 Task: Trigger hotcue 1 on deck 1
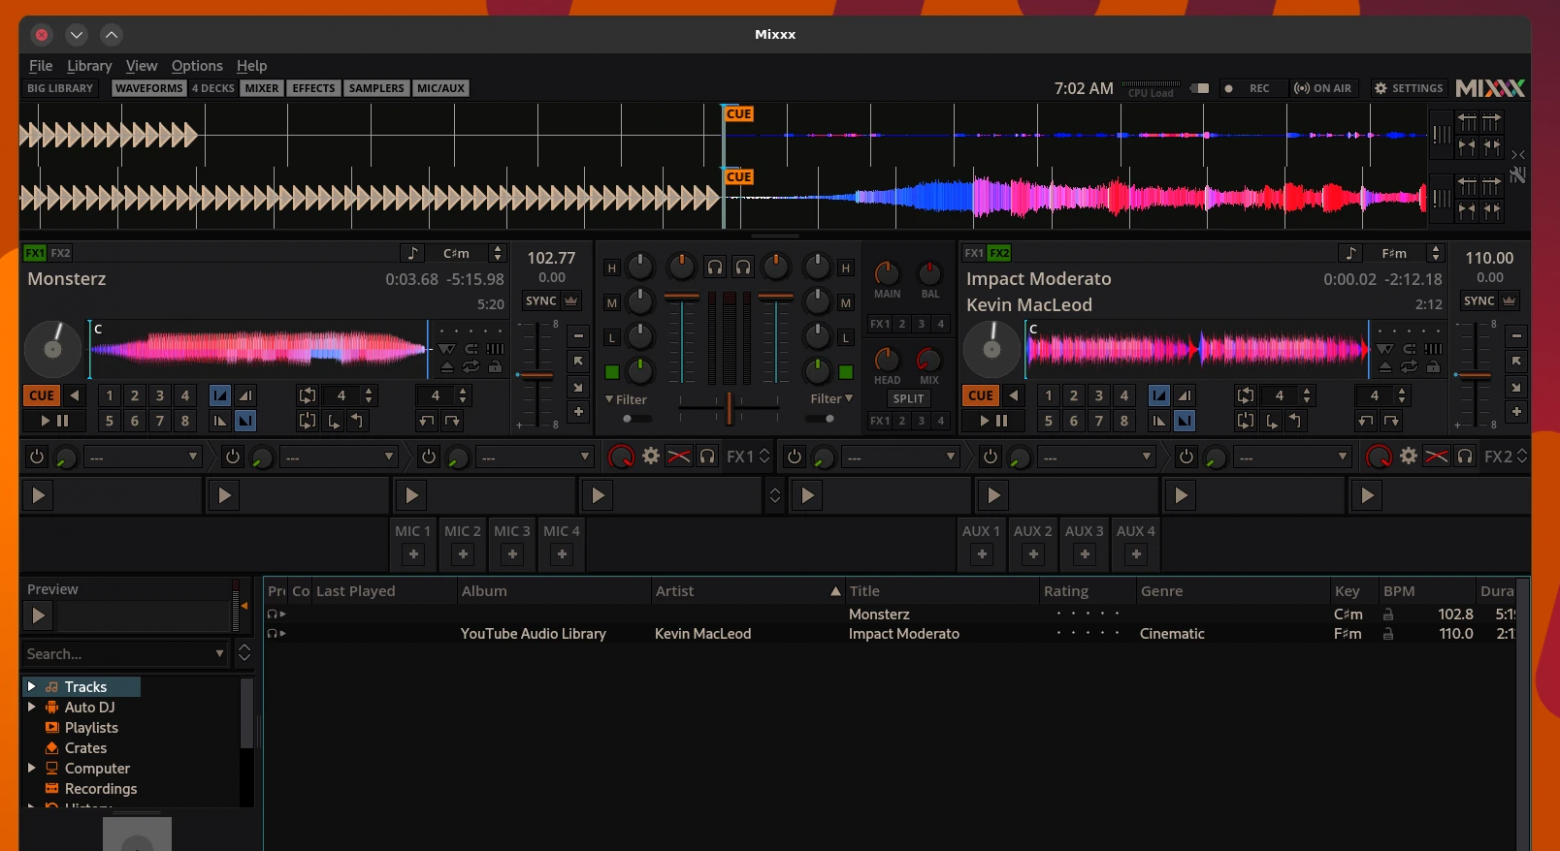click(109, 395)
